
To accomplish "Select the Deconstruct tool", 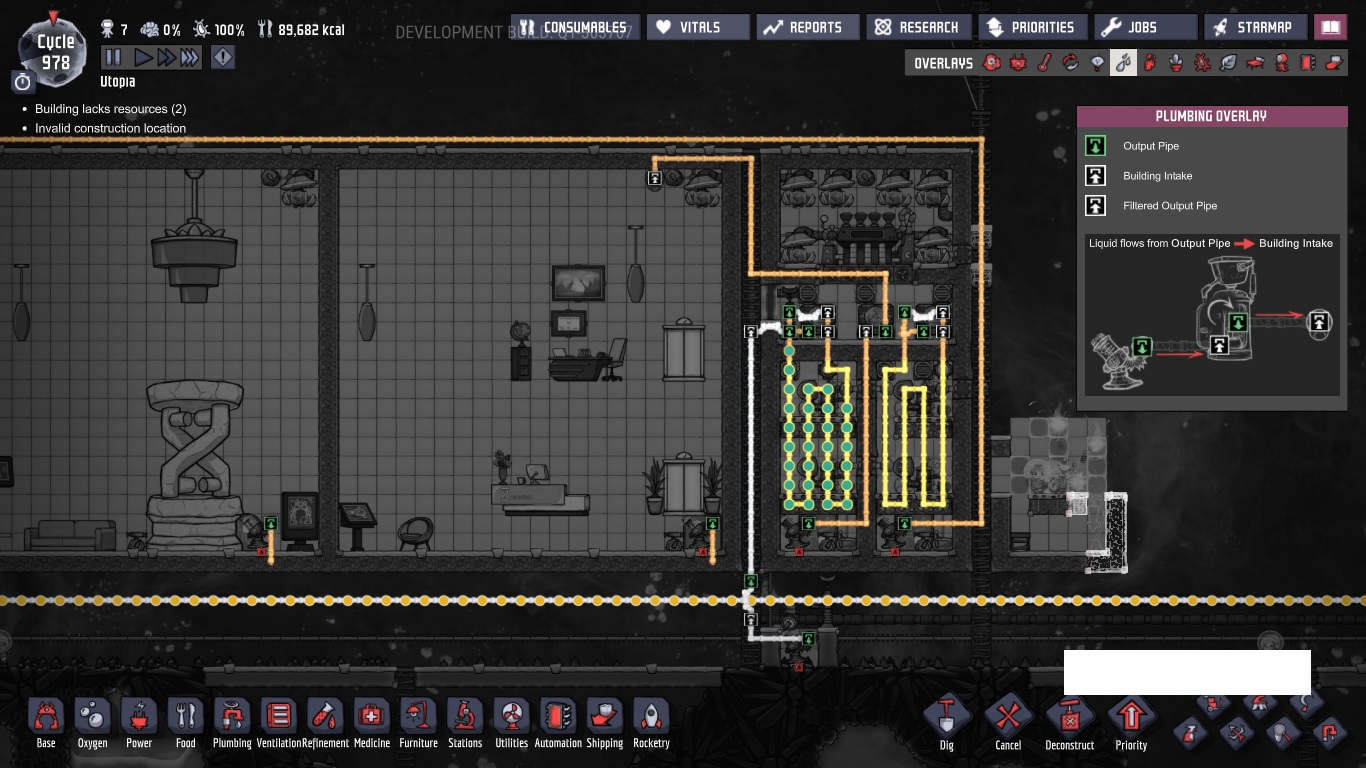I will (1070, 724).
